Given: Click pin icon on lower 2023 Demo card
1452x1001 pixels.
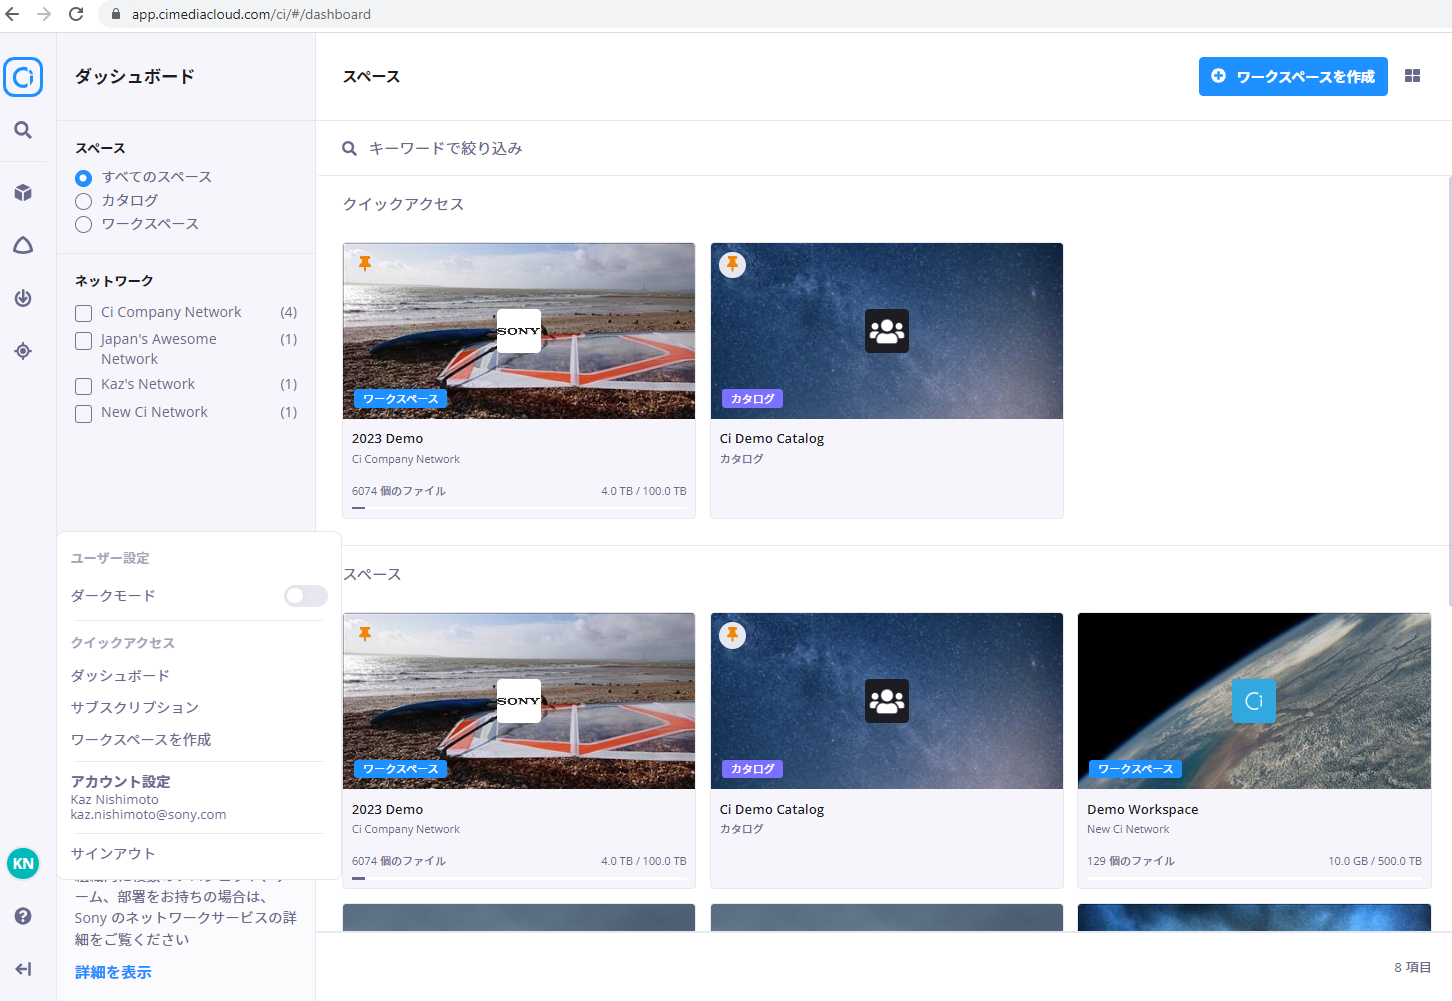Looking at the screenshot, I should coord(365,634).
